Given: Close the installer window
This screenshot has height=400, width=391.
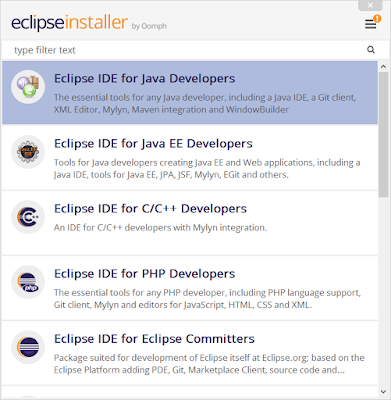Looking at the screenshot, I should point(370,5).
